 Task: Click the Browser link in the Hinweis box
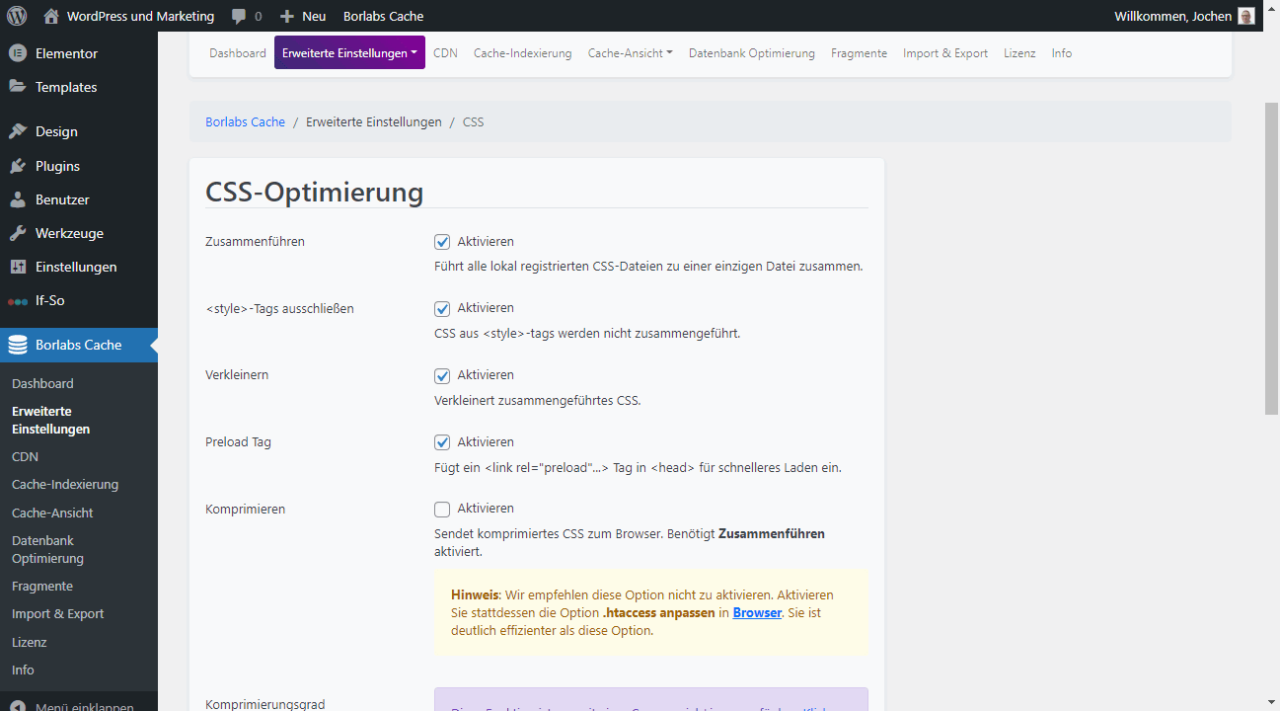click(757, 613)
